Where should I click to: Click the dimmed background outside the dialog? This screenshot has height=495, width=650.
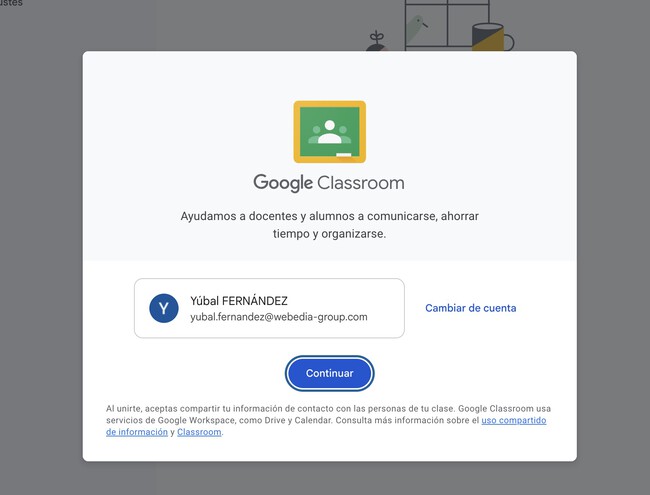[40, 250]
